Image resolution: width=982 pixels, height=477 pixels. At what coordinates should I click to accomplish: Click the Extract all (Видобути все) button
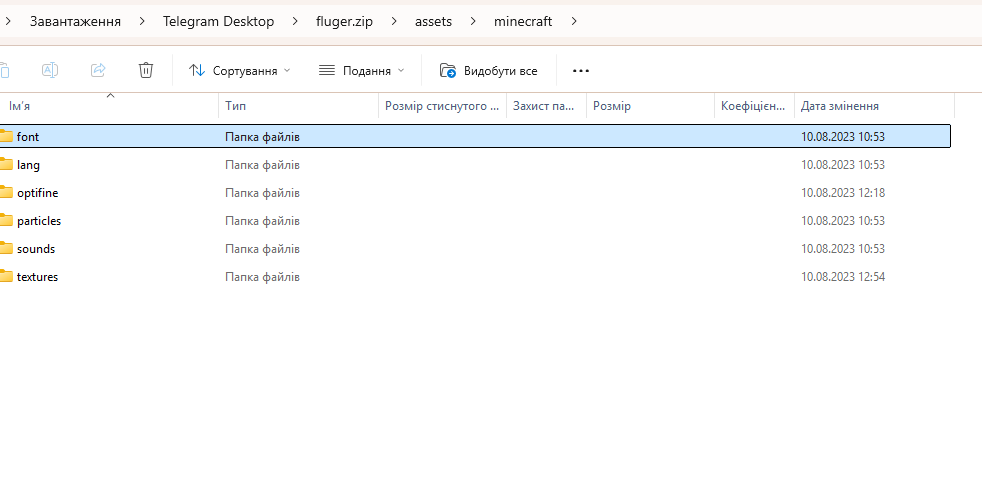[488, 71]
